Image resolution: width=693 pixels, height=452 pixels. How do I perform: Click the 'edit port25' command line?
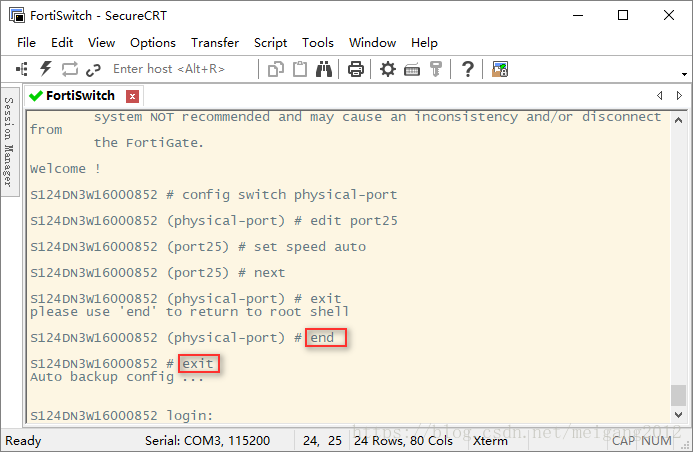pos(213,220)
